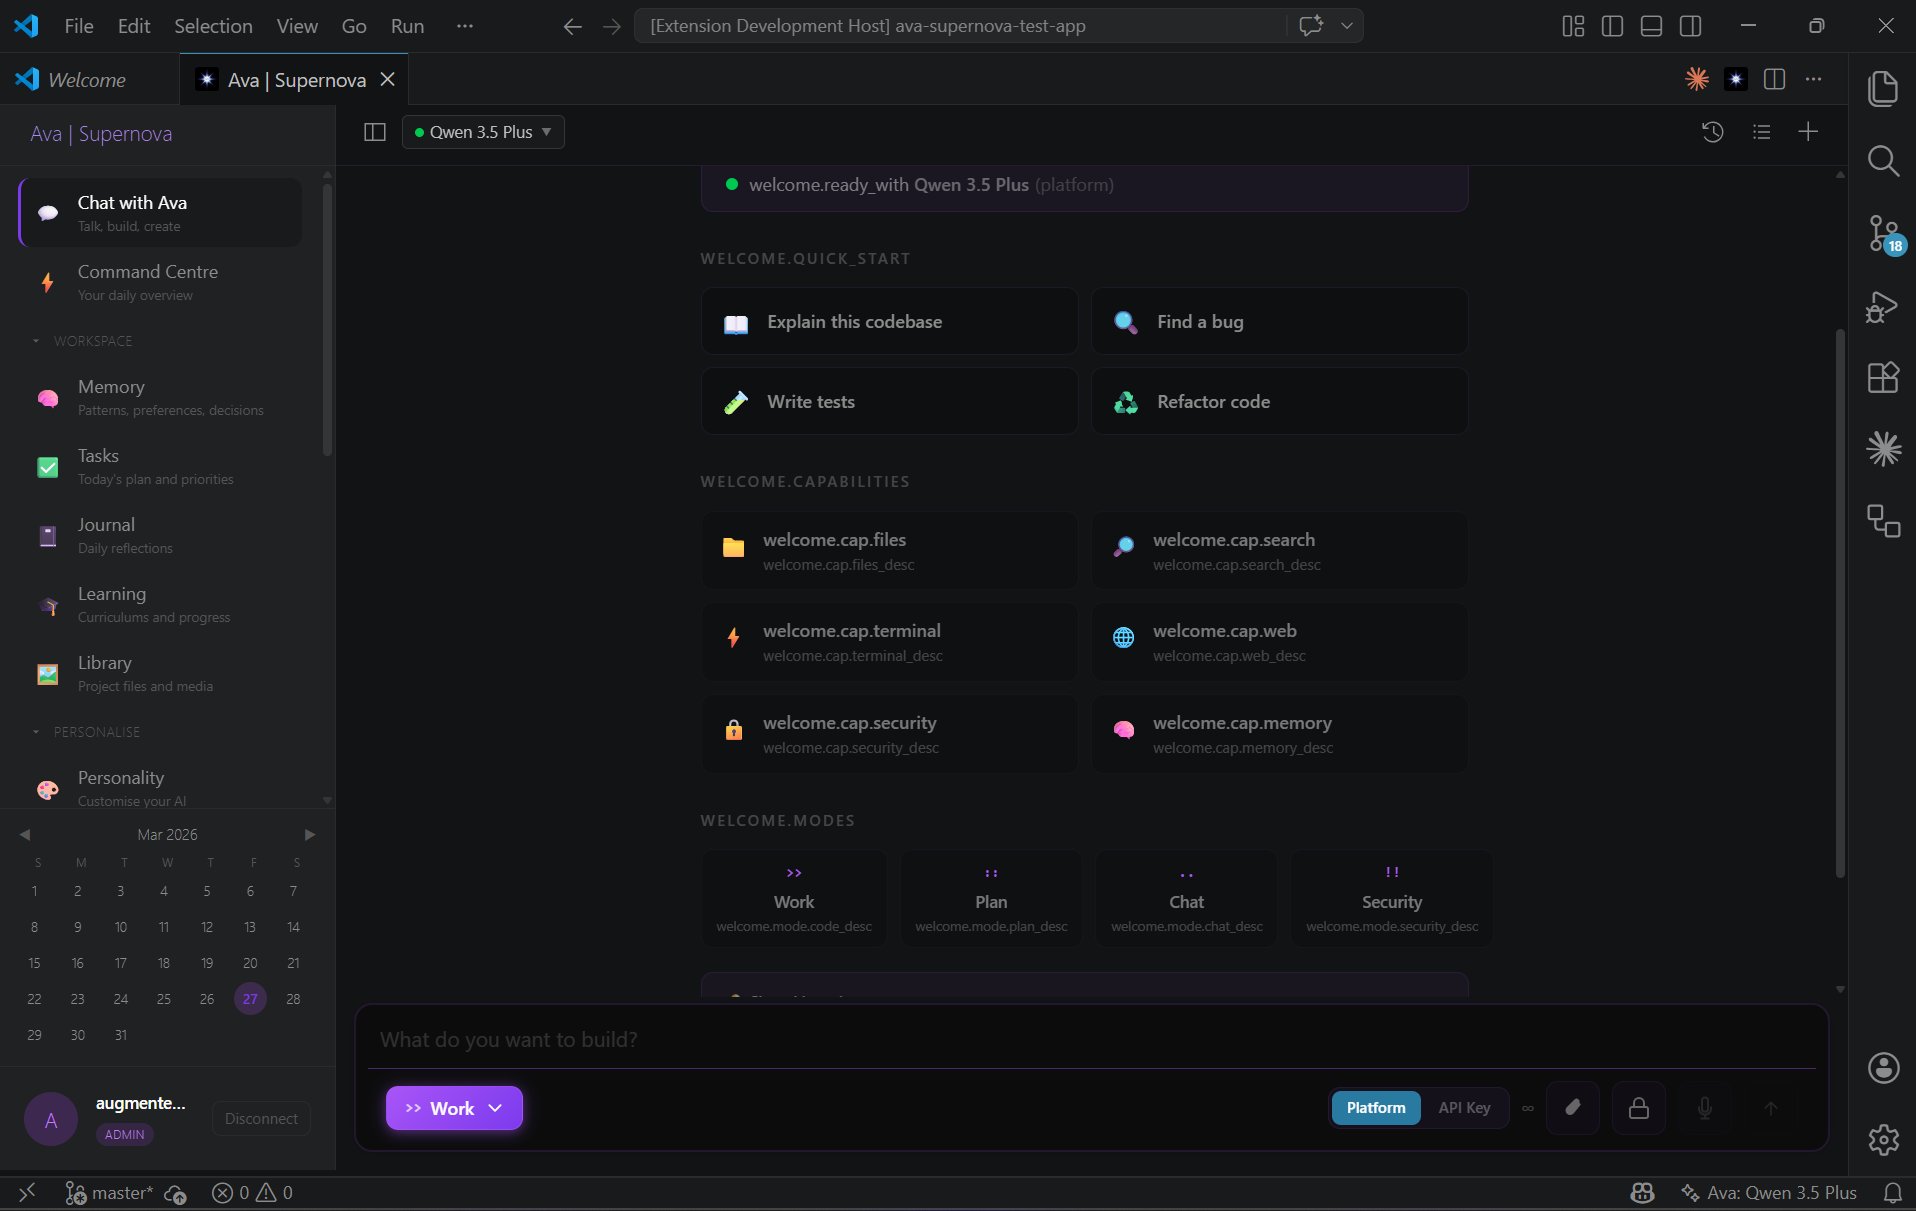This screenshot has height=1211, width=1916.
Task: Start a new chat with the plus icon
Action: click(1808, 132)
